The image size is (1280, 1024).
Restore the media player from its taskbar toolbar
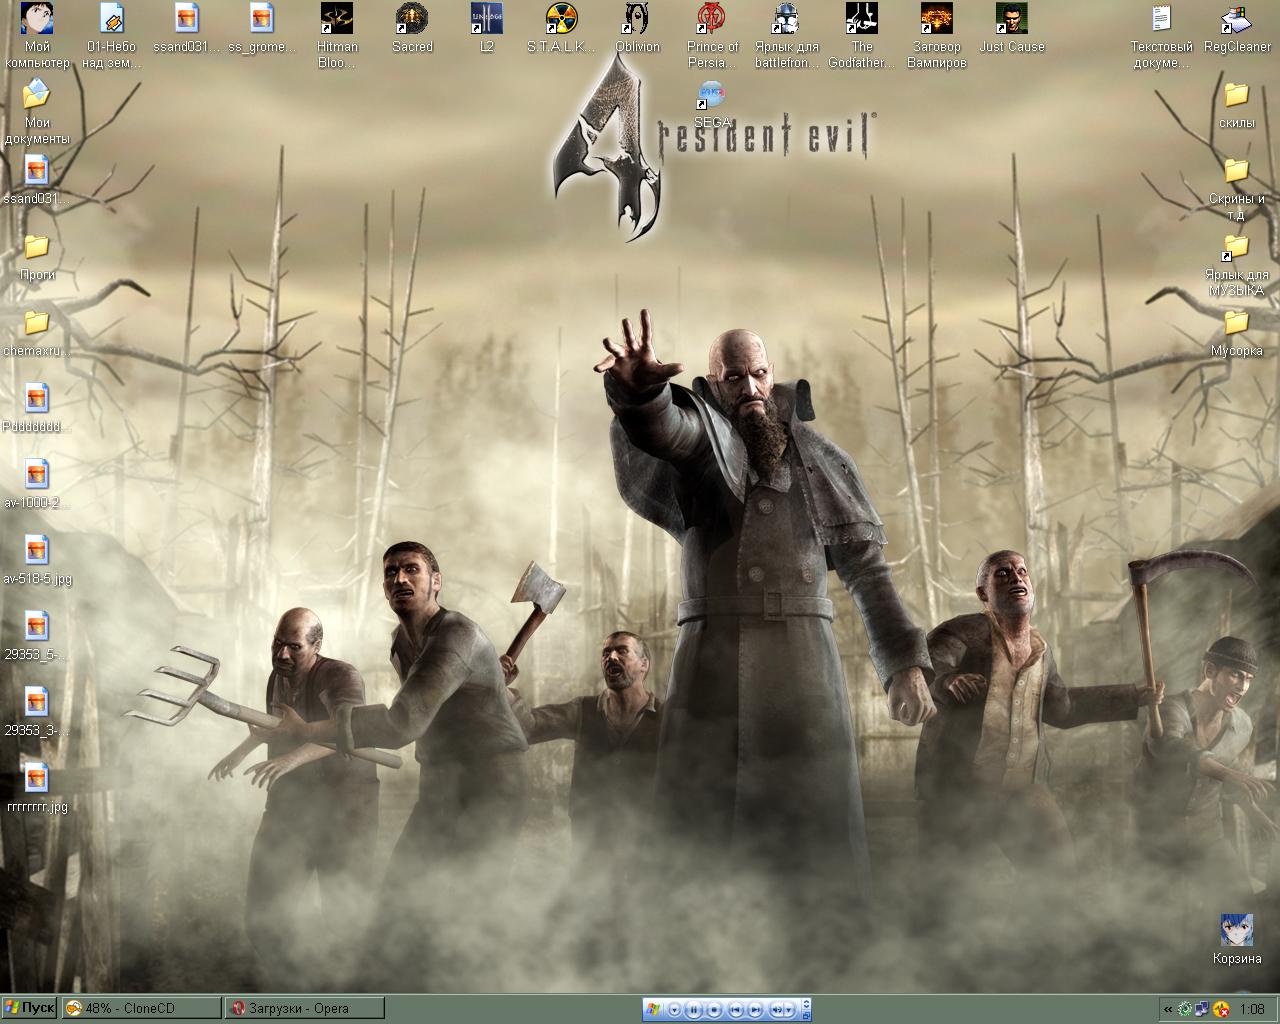point(806,1015)
